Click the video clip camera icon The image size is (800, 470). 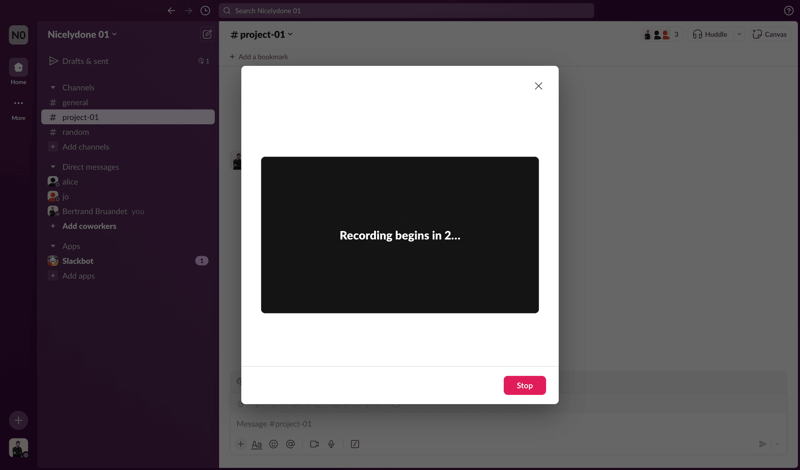[x=314, y=444]
